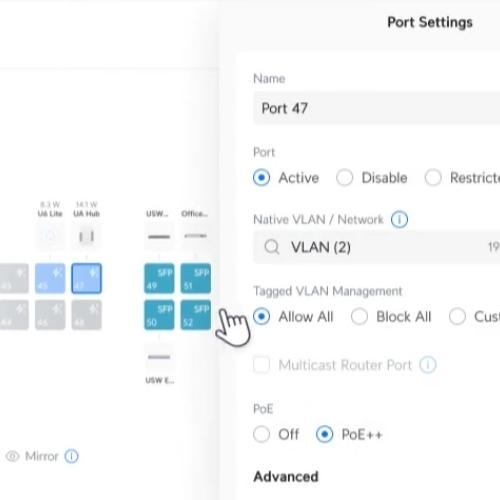
Task: Select SFP port 50
Action: tap(159, 315)
